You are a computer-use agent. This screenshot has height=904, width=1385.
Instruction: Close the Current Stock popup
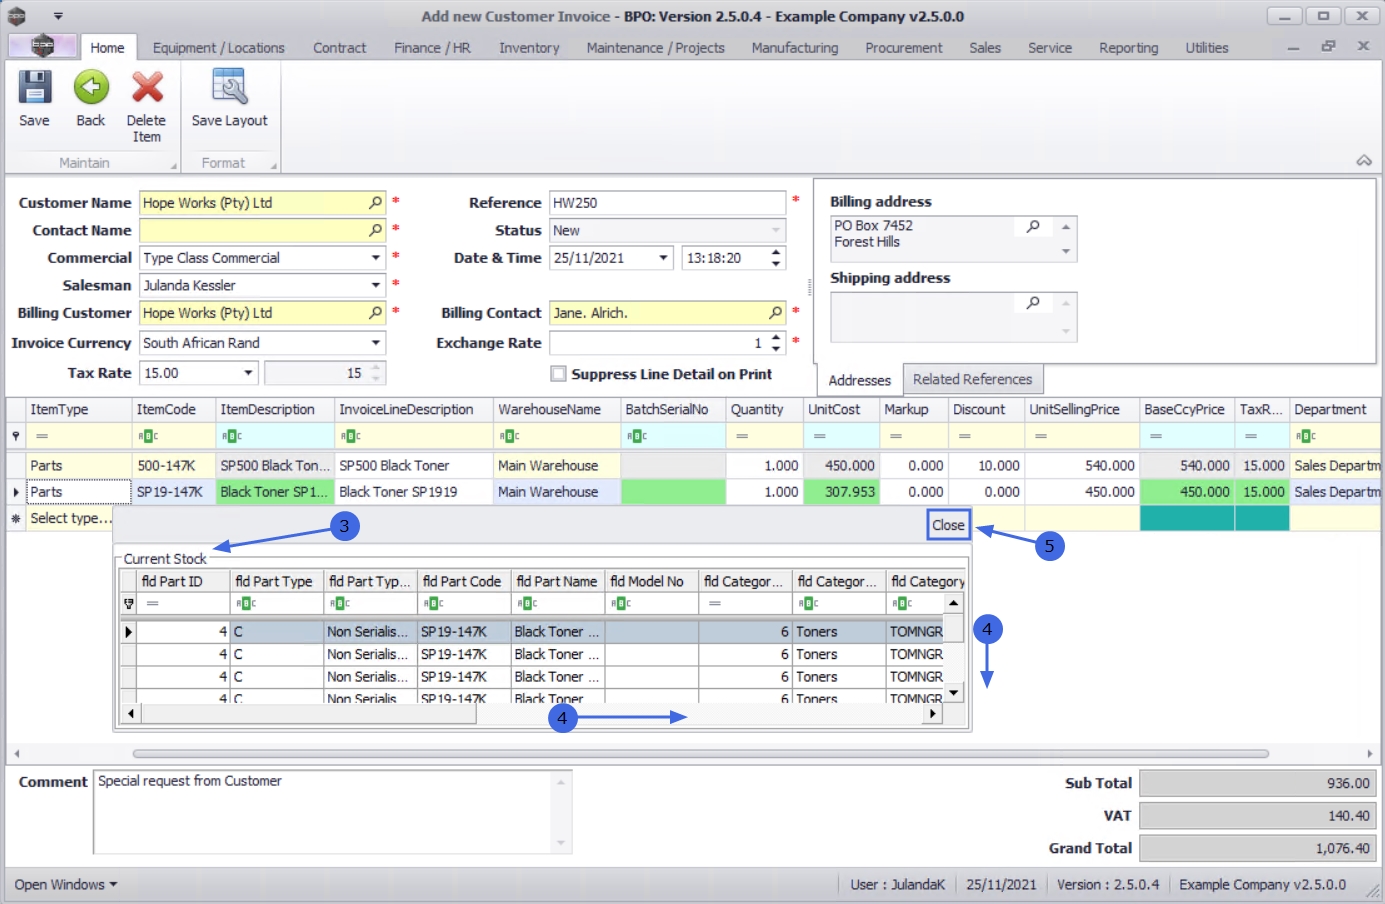[x=948, y=525]
